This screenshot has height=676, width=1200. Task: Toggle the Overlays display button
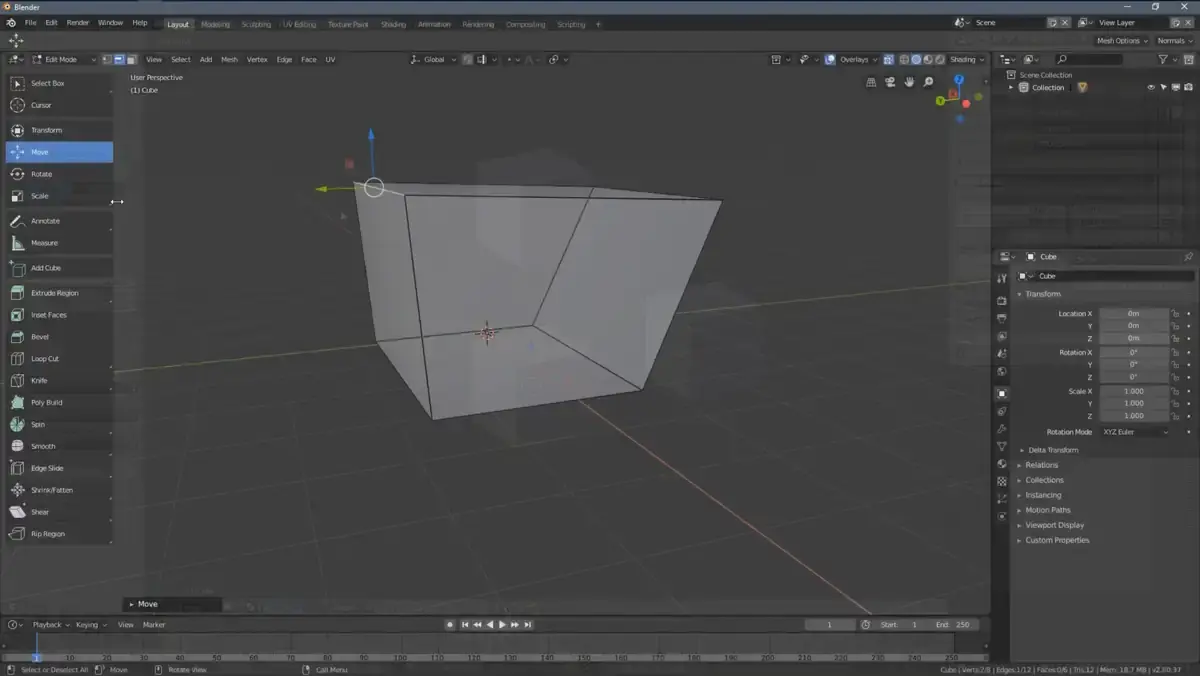(848, 60)
